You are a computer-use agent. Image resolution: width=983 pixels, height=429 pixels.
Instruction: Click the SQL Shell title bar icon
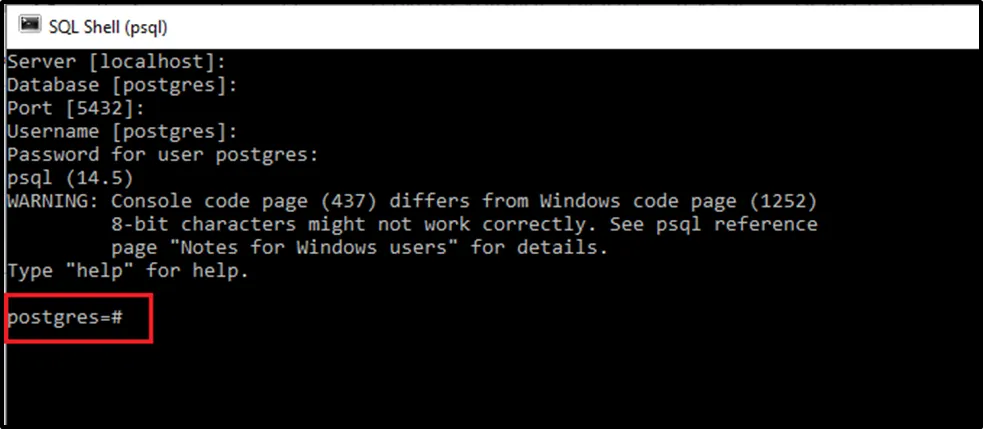[x=30, y=24]
